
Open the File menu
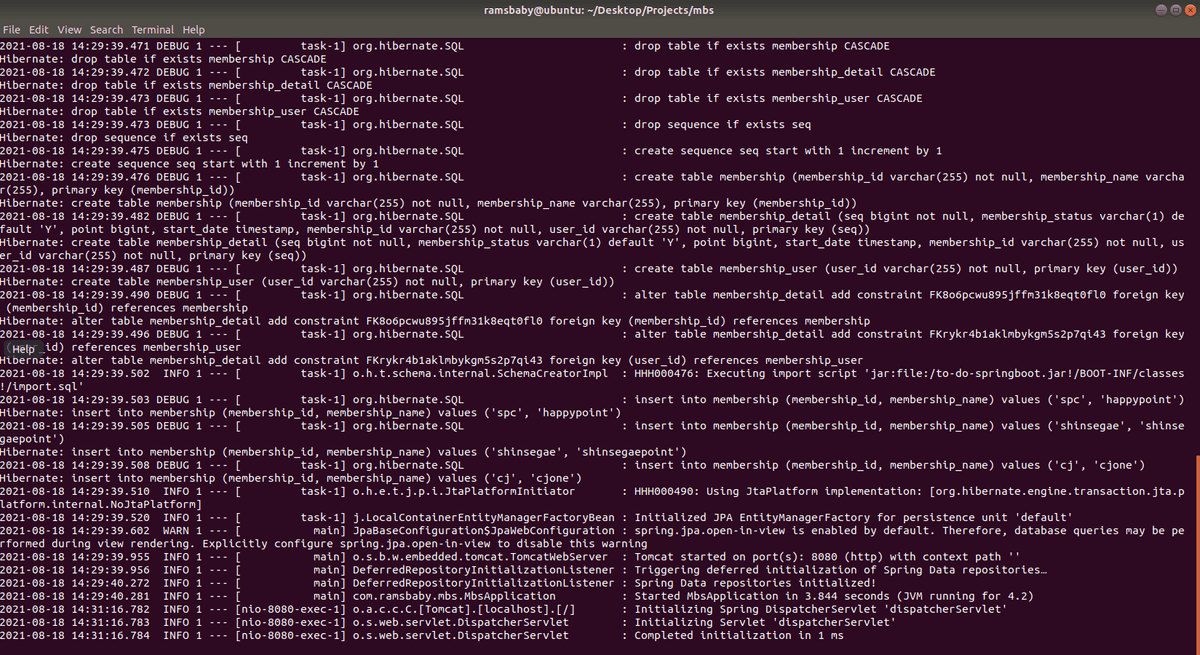pos(12,29)
